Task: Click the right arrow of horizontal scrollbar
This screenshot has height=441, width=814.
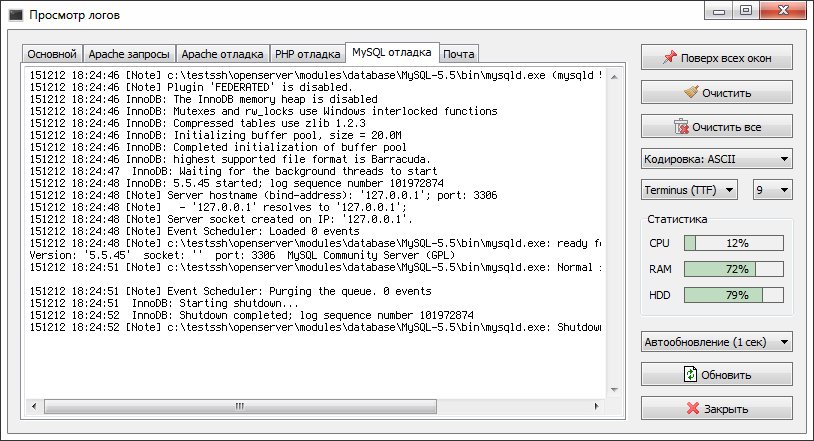Action: coord(600,406)
